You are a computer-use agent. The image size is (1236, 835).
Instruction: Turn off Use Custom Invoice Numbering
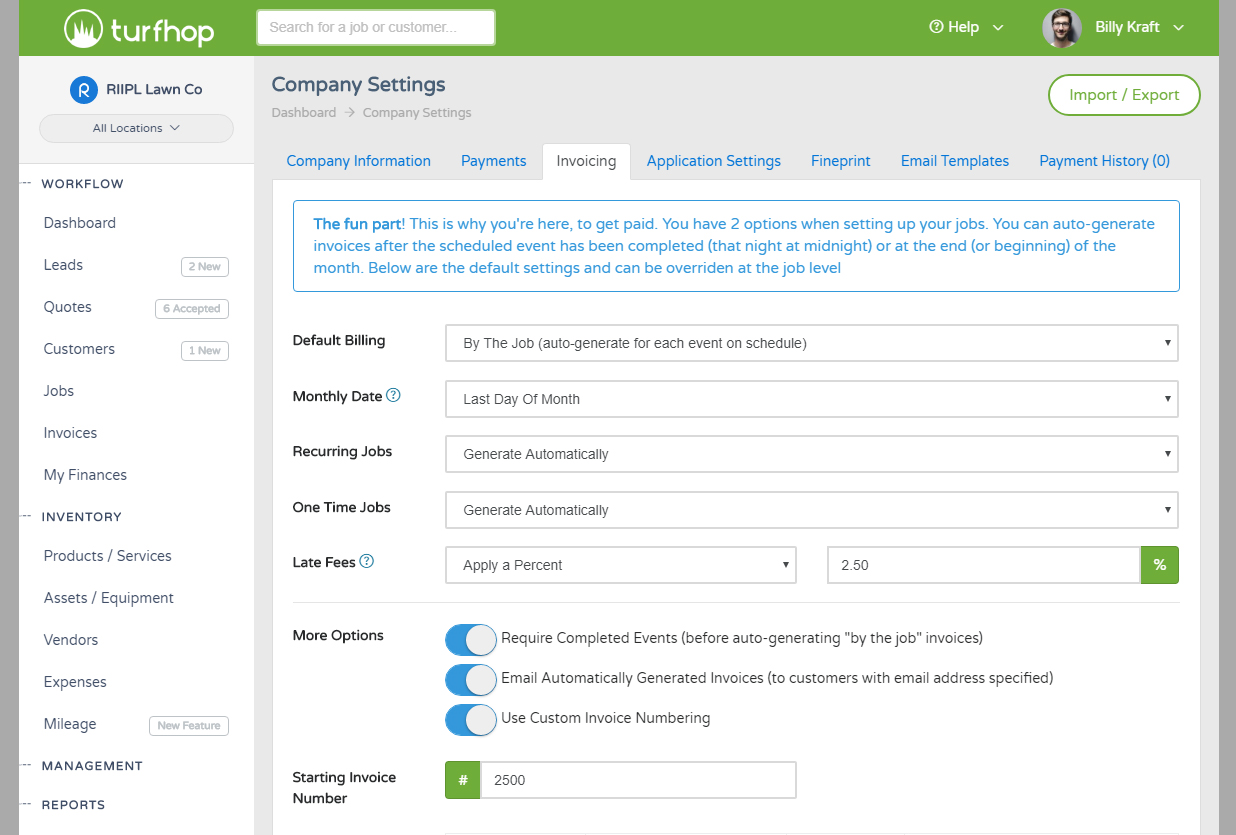tap(470, 719)
